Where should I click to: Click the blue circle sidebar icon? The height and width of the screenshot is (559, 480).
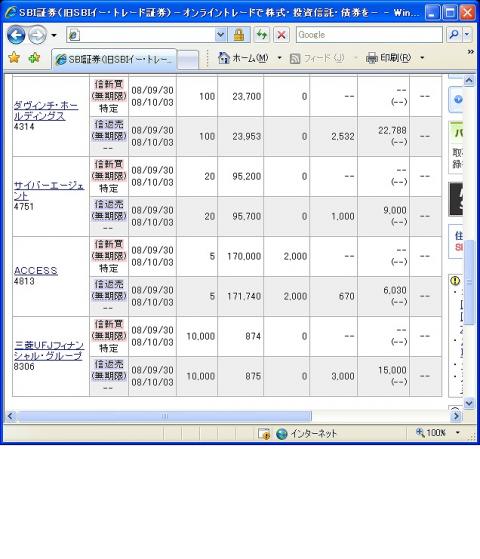(458, 99)
